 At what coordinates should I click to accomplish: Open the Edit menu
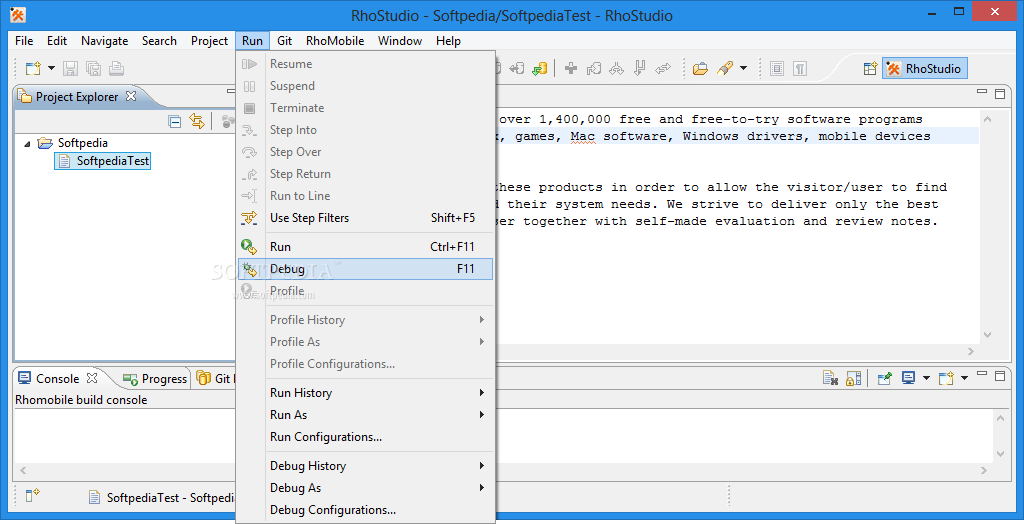click(x=57, y=41)
